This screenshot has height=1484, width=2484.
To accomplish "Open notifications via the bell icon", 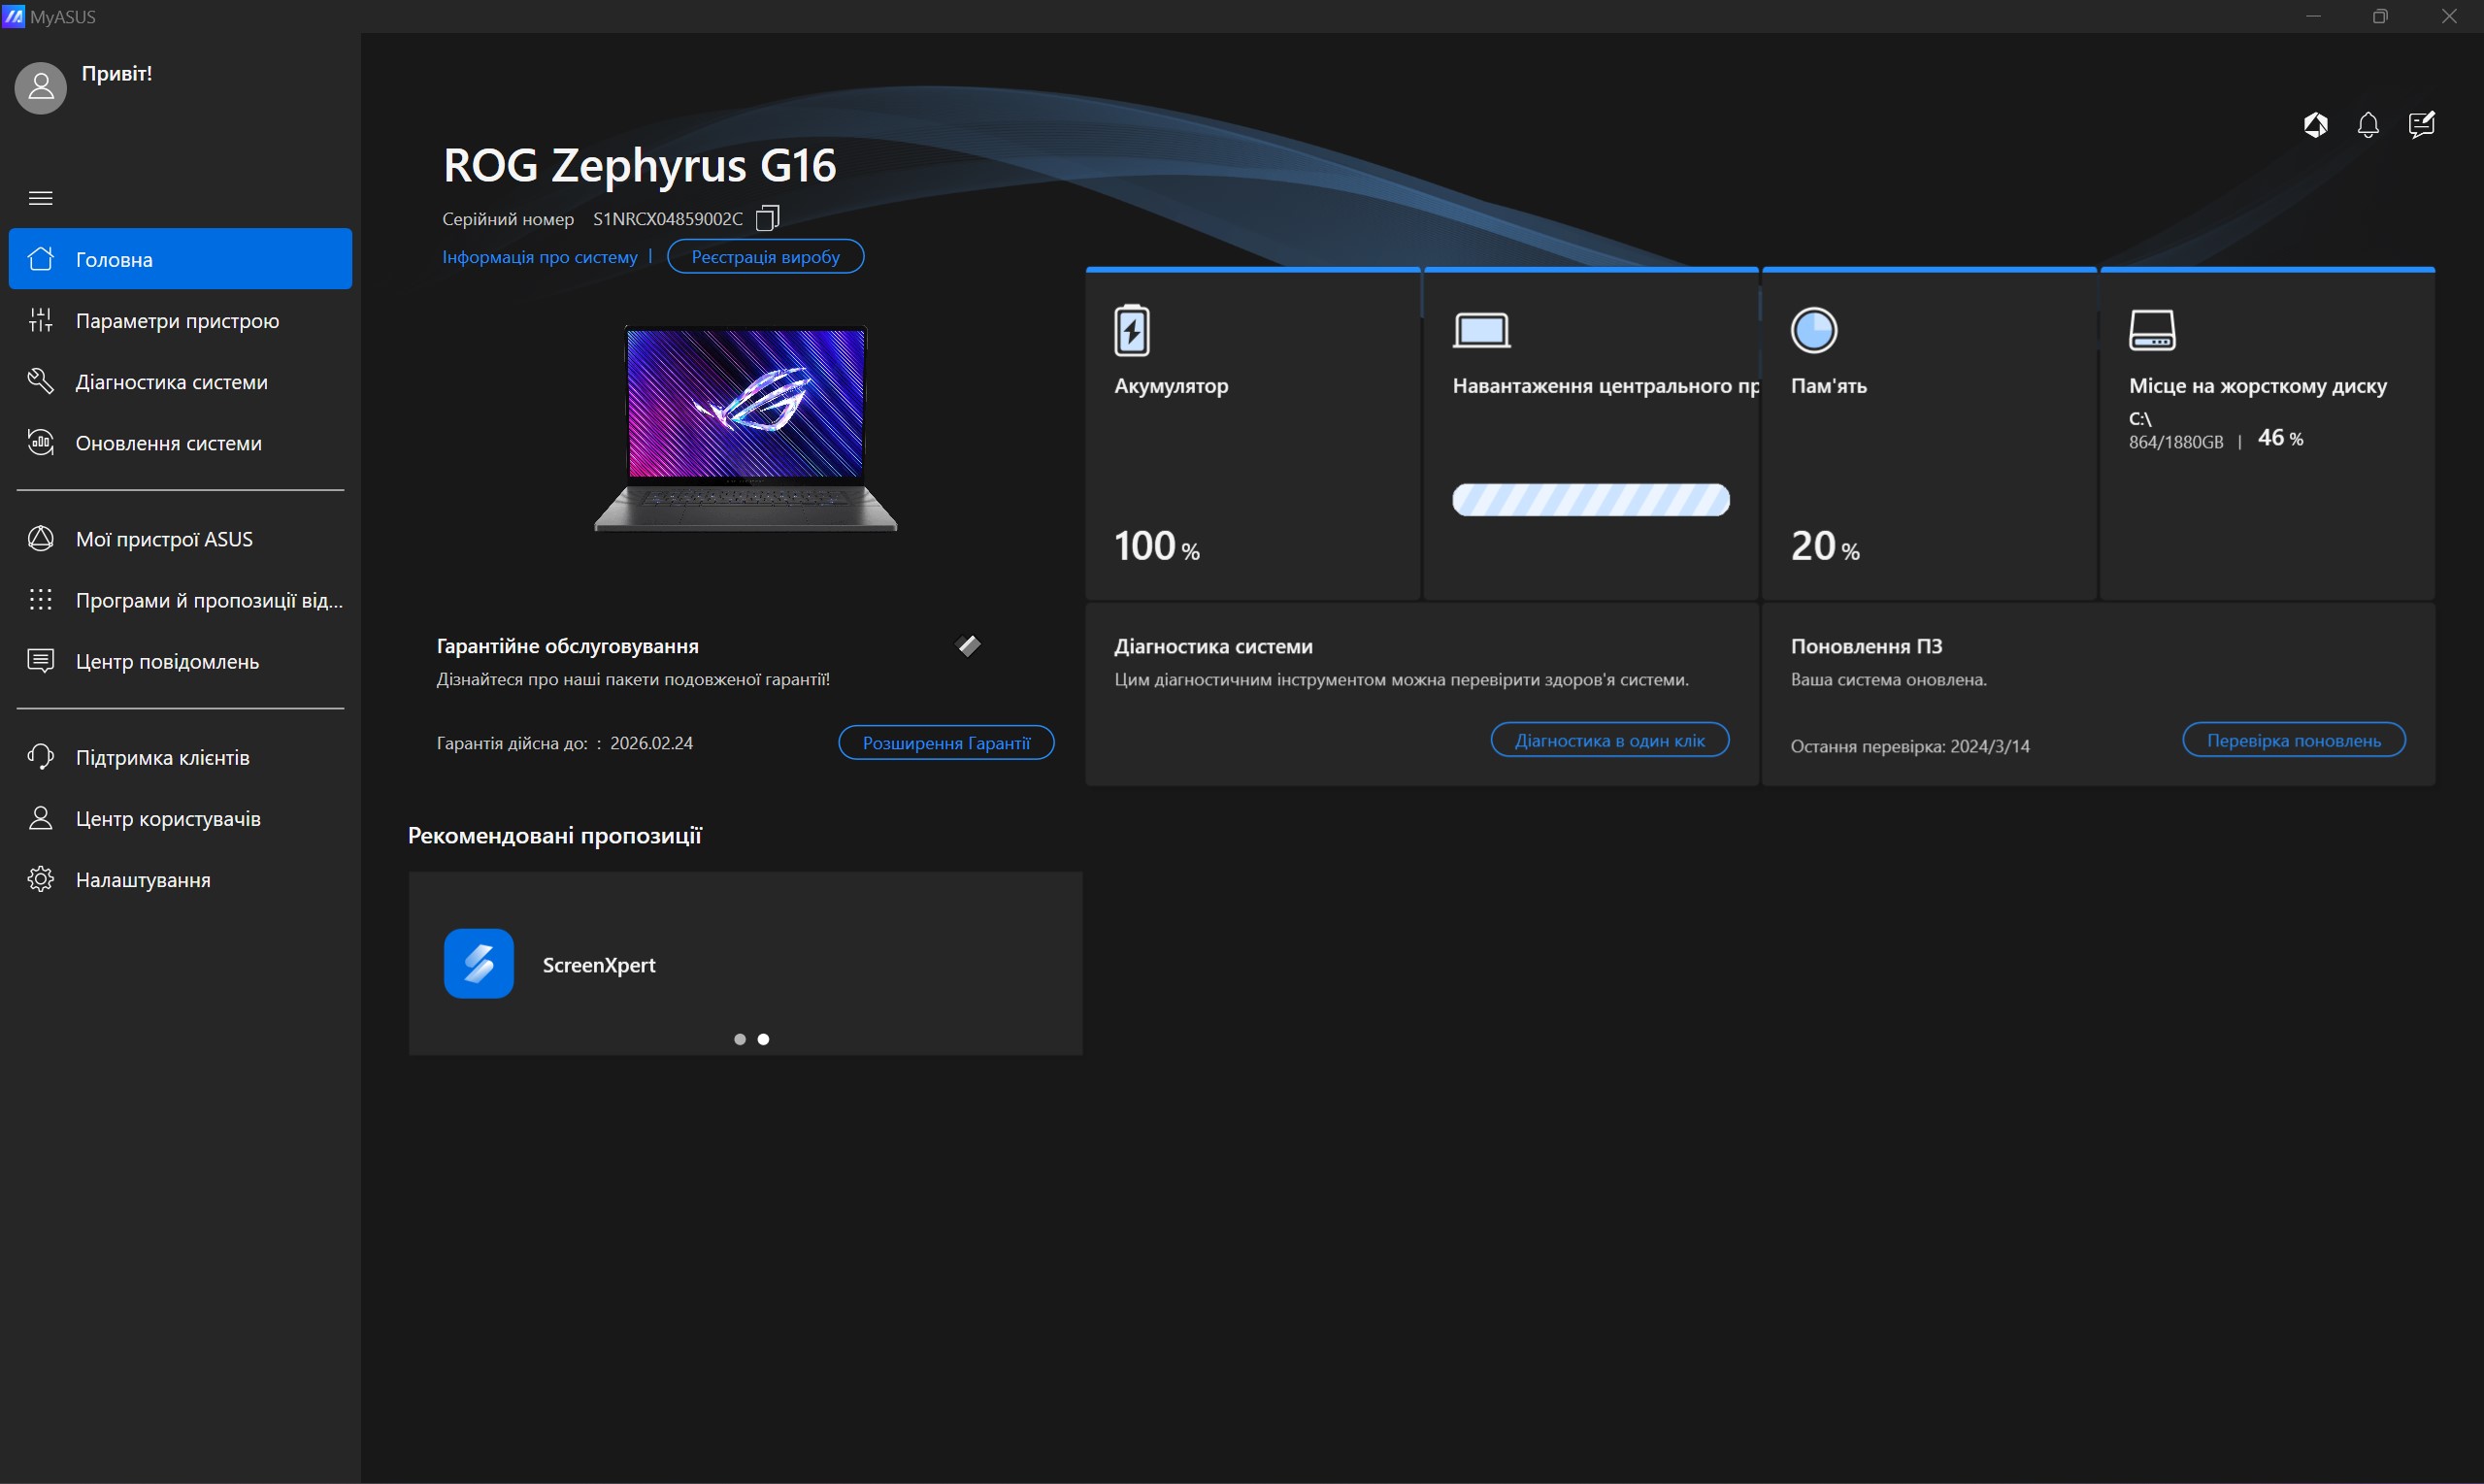I will tap(2368, 125).
